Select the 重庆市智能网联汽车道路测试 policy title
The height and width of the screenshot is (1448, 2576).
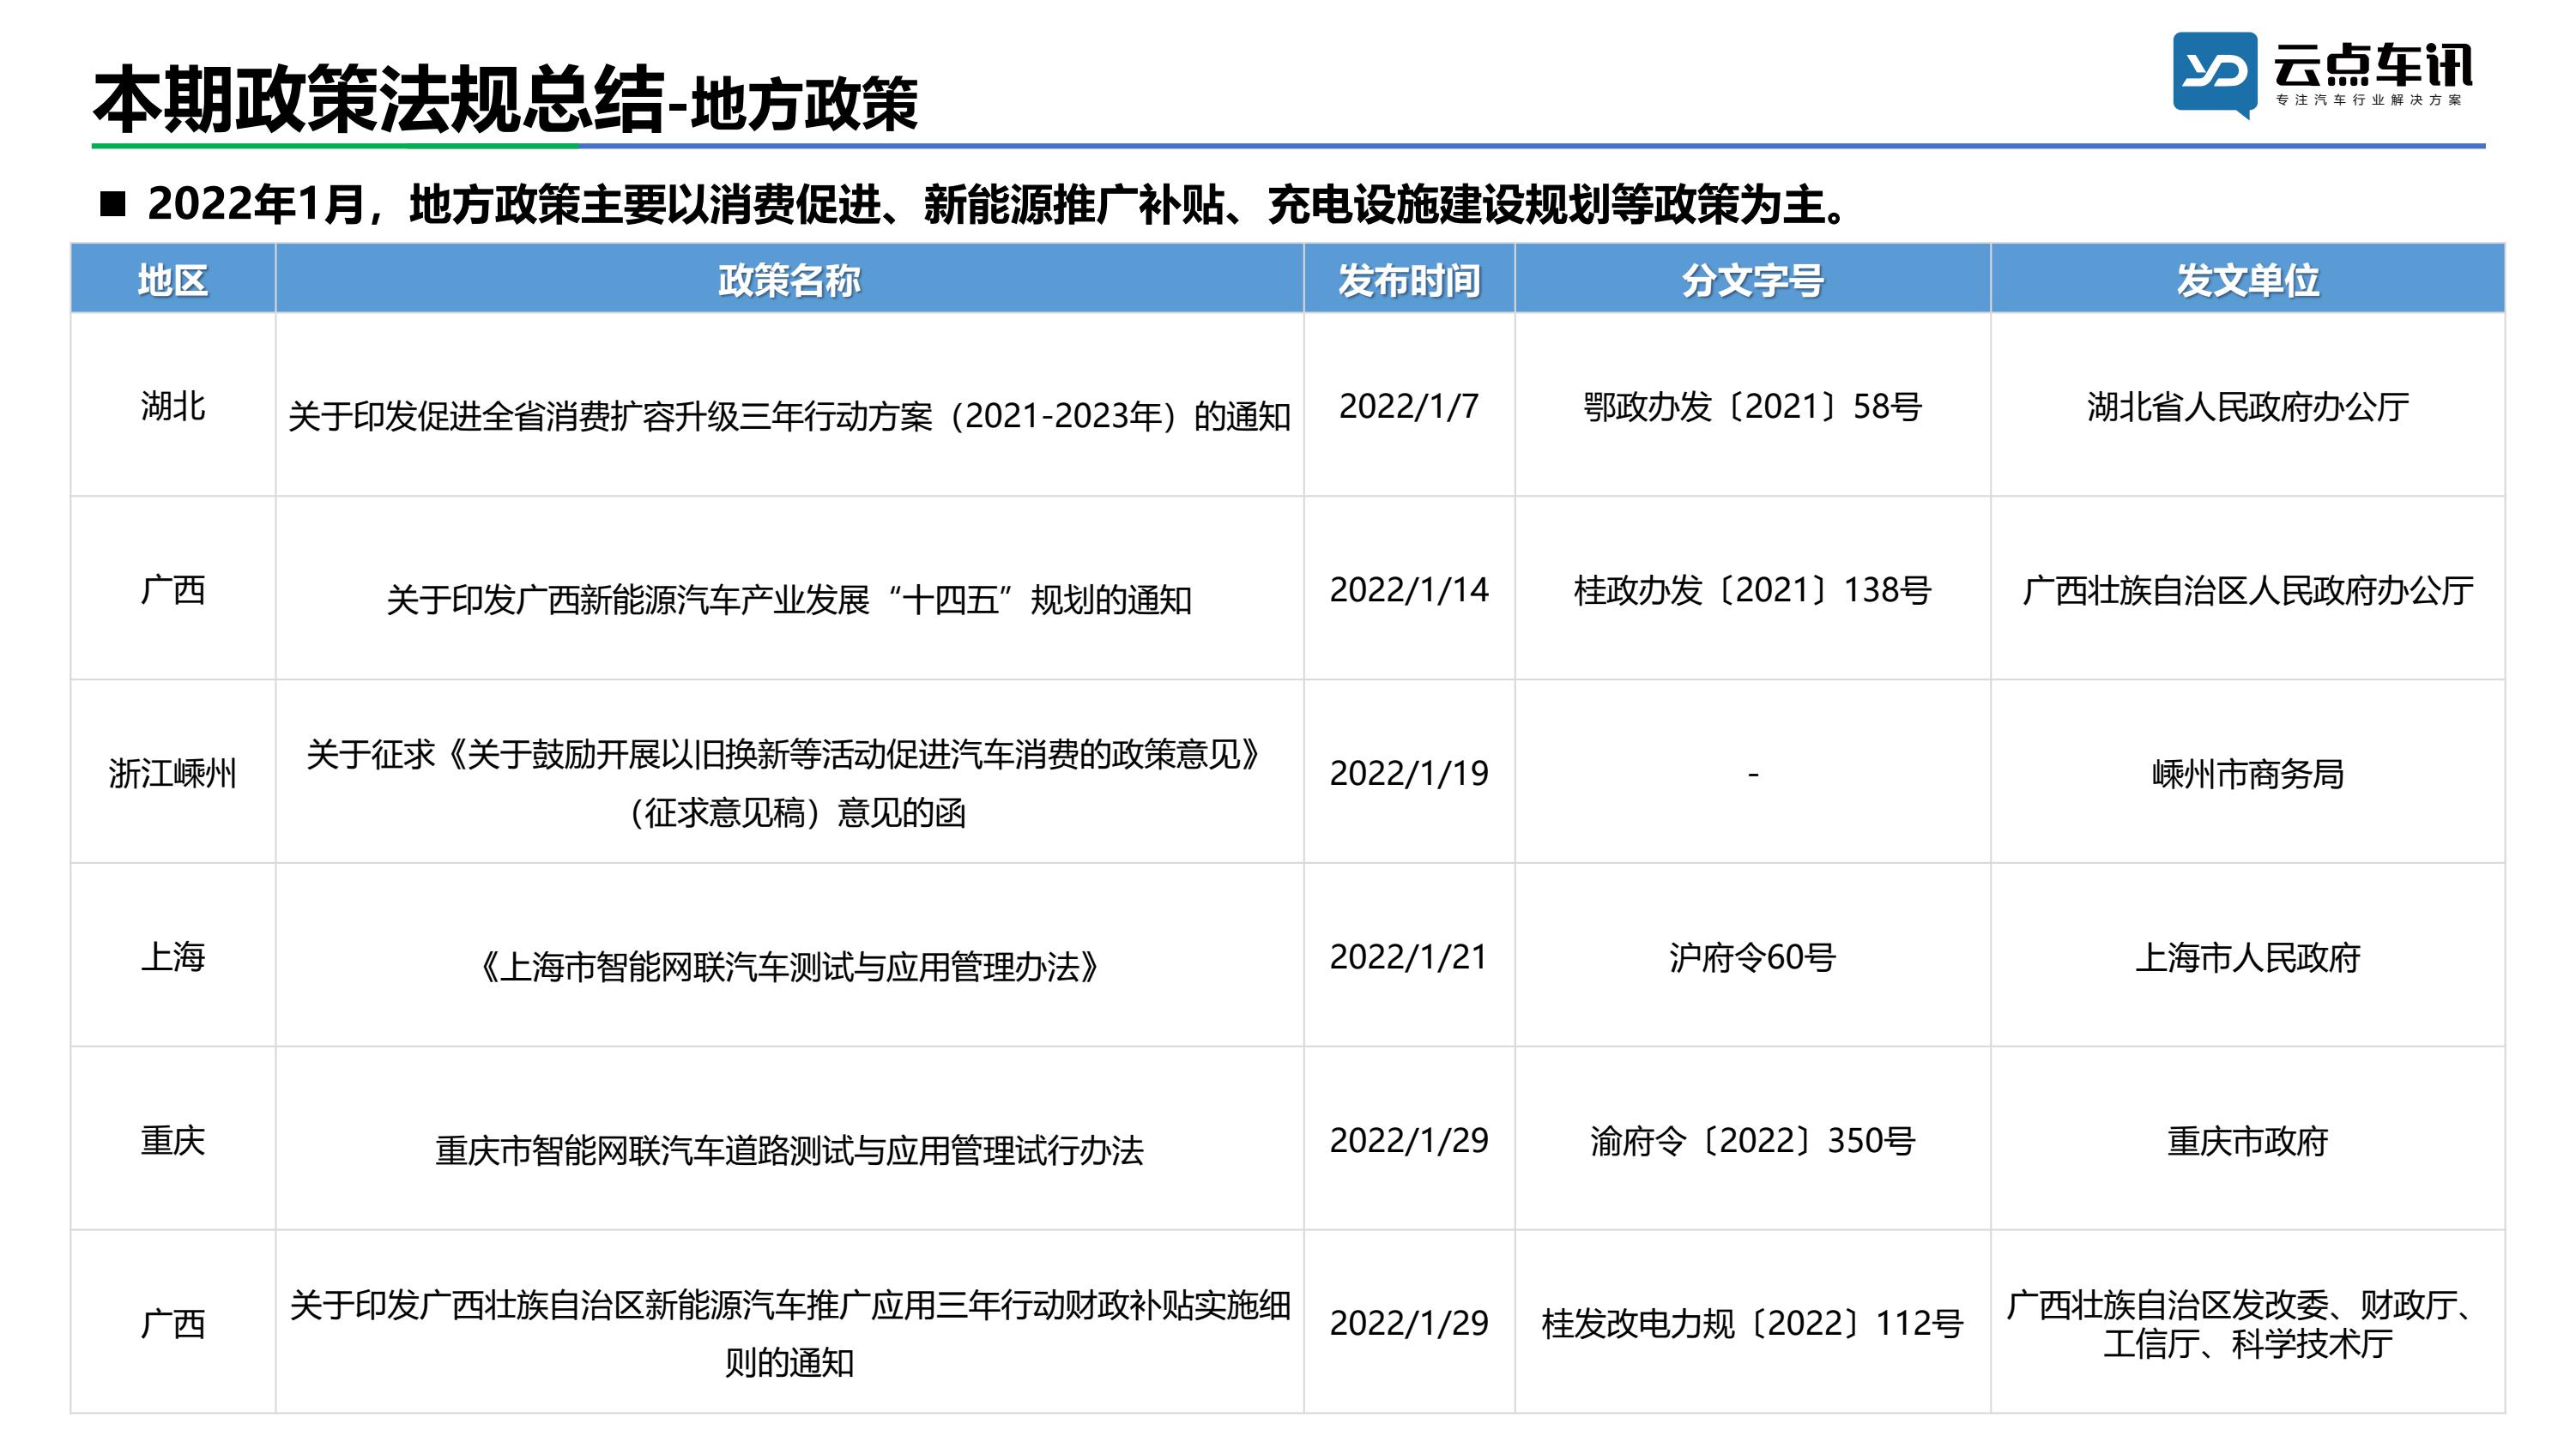coord(789,1150)
